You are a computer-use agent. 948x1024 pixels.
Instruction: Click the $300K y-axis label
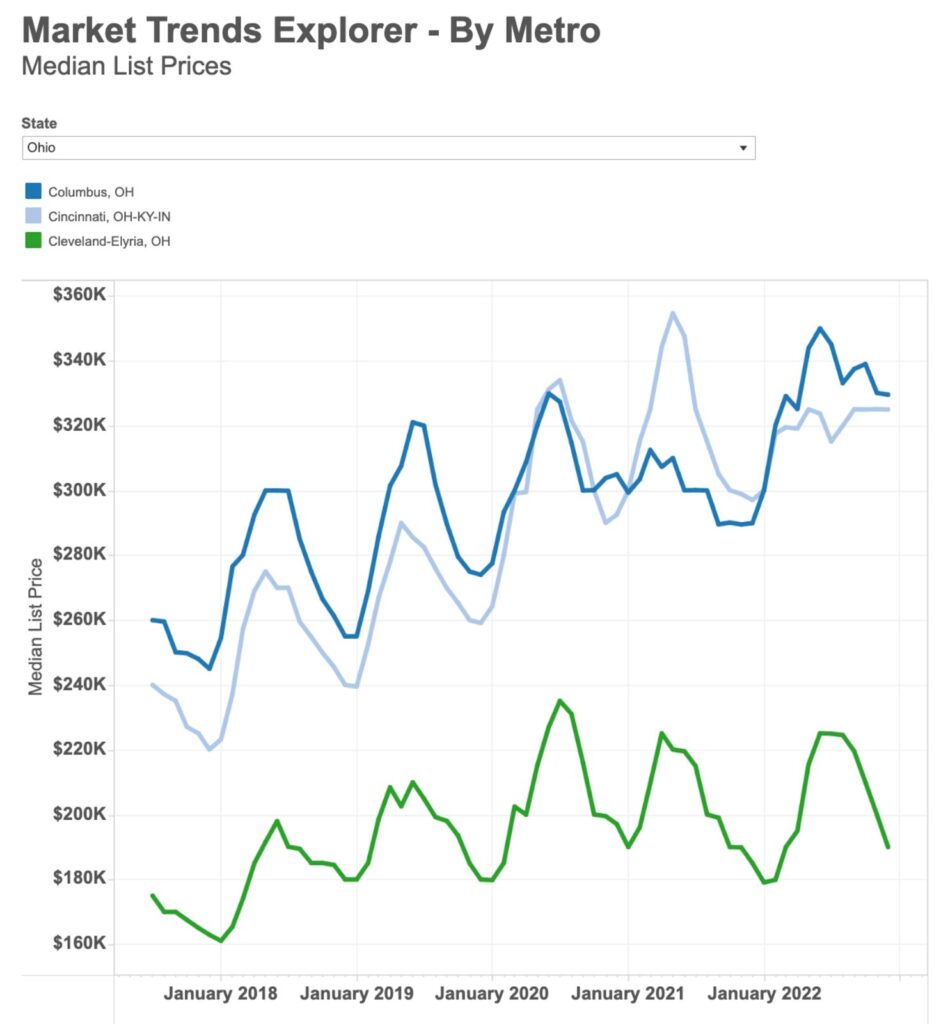click(x=79, y=490)
